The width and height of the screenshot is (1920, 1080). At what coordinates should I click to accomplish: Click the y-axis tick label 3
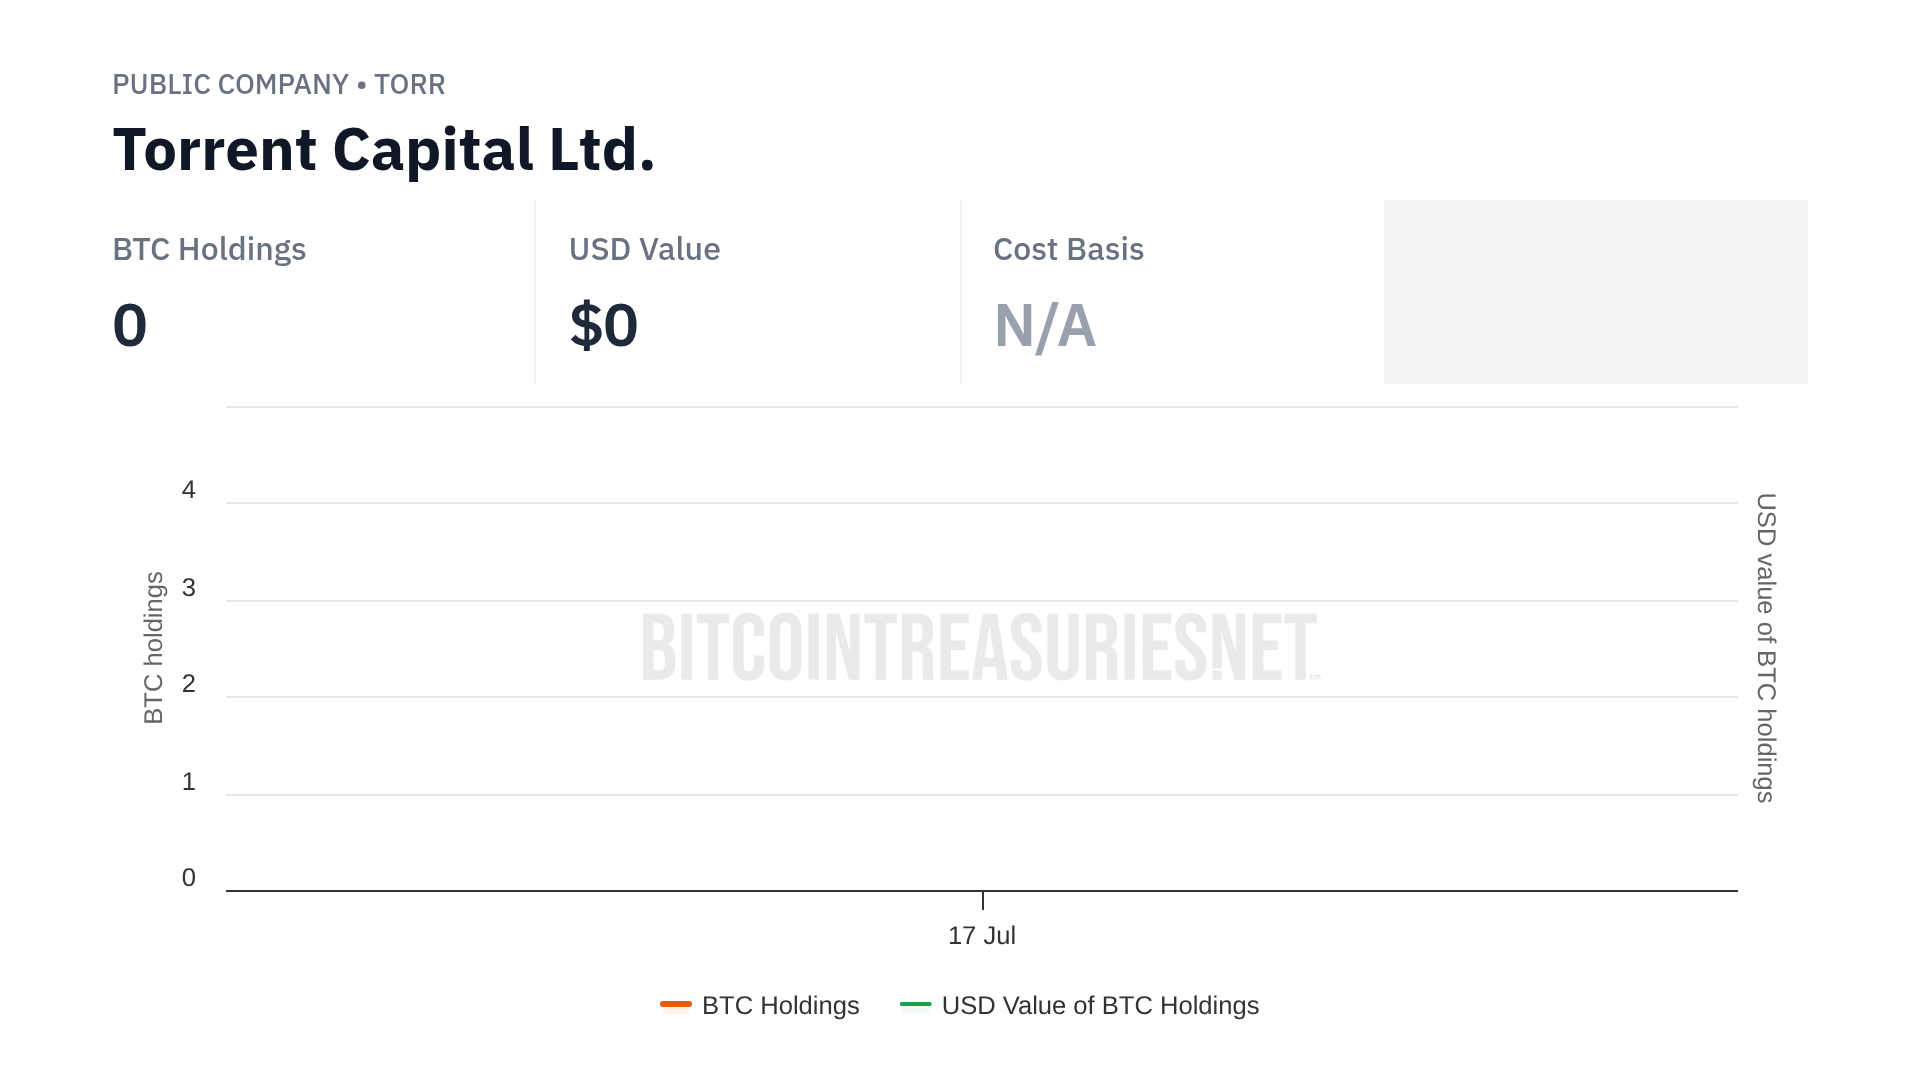click(x=189, y=588)
